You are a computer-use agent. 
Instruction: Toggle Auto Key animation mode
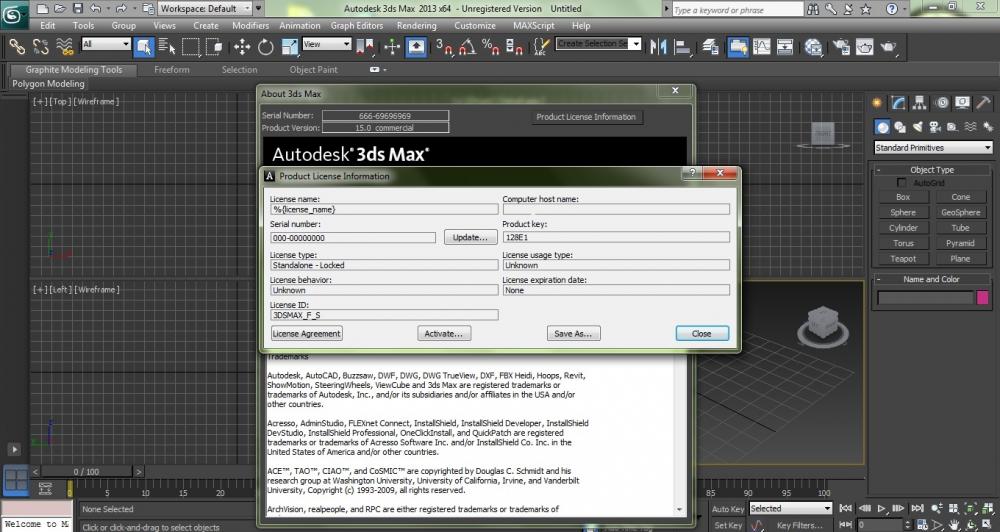[x=728, y=509]
